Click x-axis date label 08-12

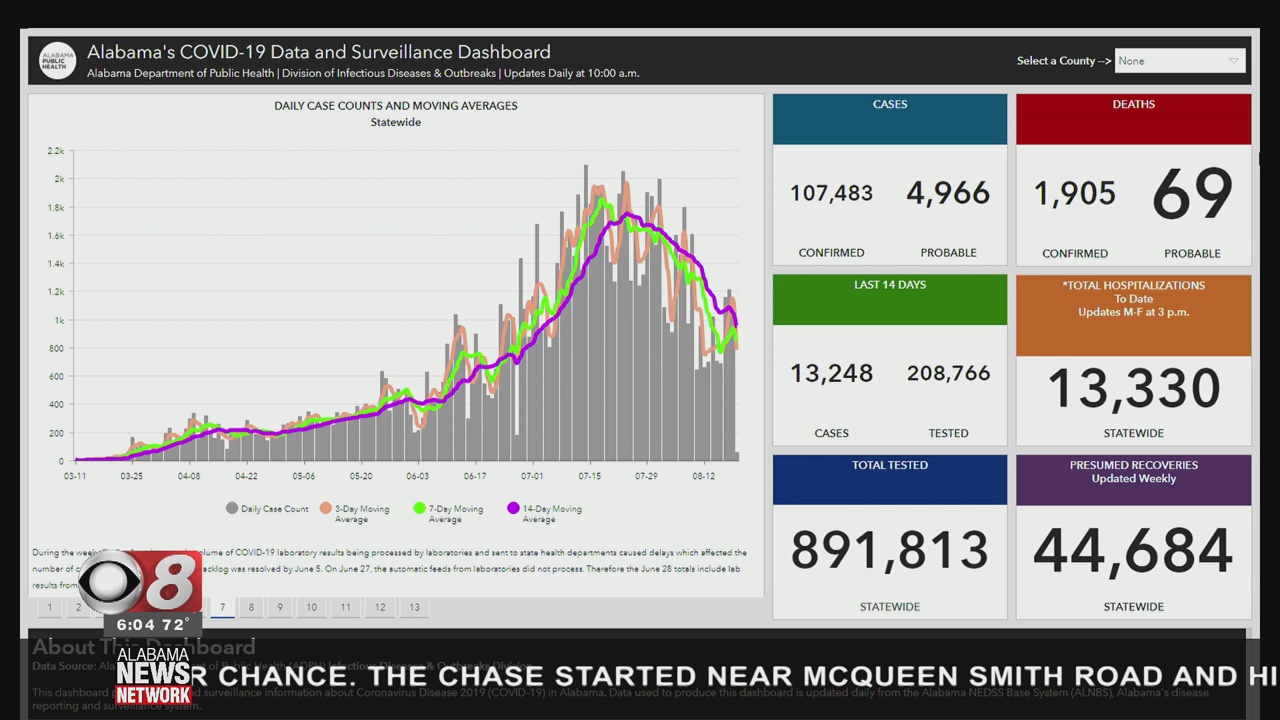703,476
